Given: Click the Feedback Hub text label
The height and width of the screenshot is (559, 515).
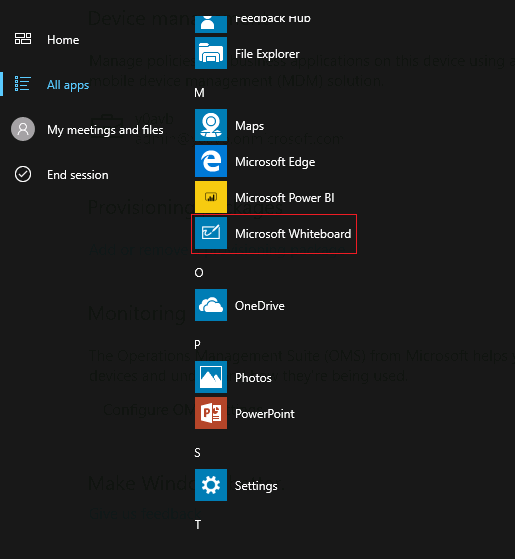Looking at the screenshot, I should [273, 19].
